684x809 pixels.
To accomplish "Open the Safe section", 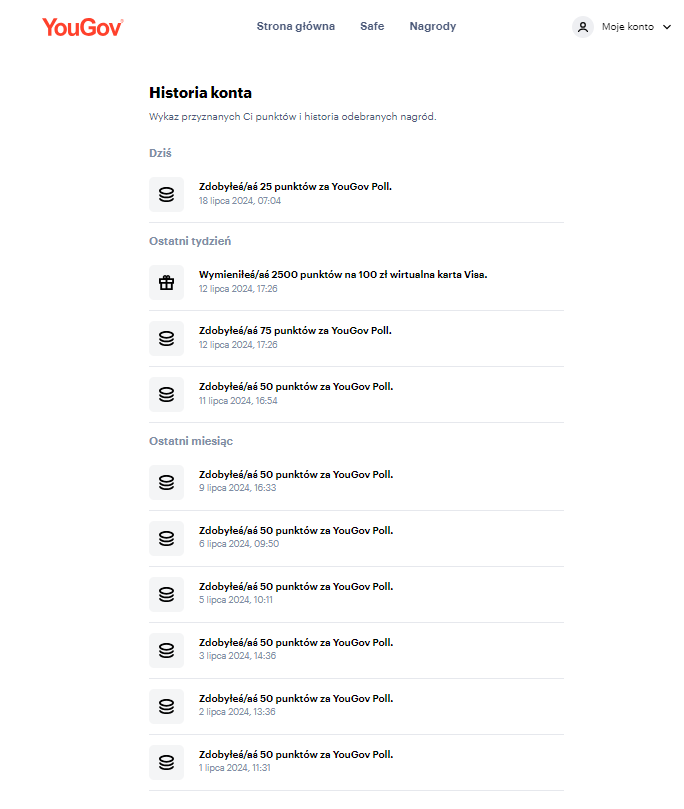I will (372, 26).
